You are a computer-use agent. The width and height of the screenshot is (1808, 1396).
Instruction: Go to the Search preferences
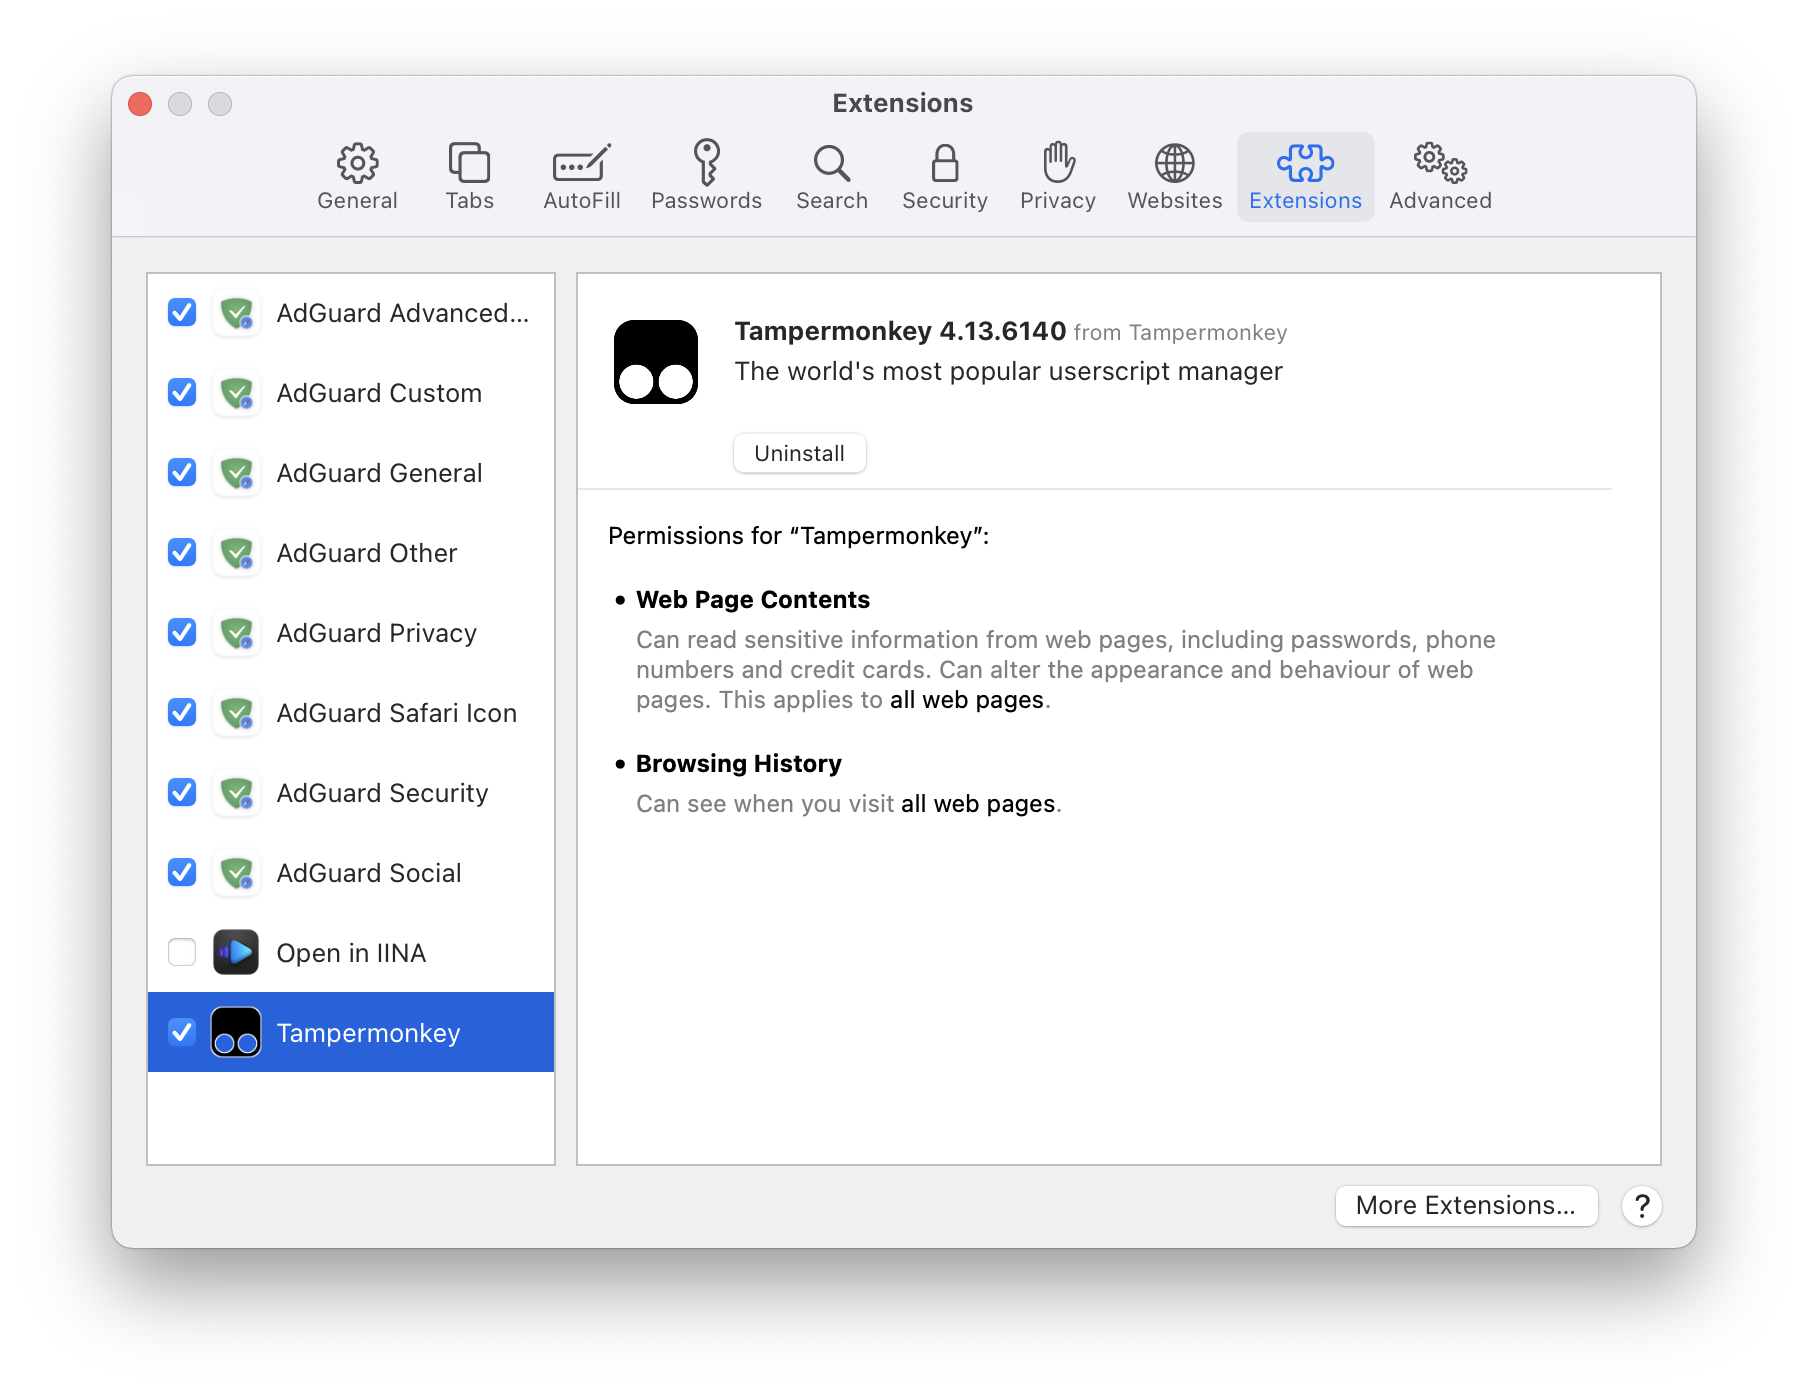831,176
